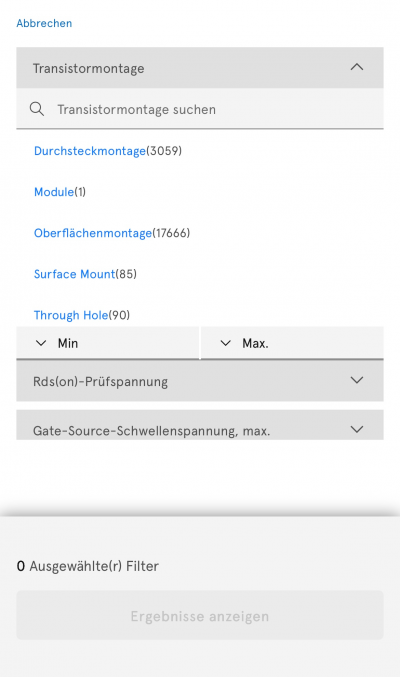
Task: Pick the Surface Mount filter option
Action: (74, 274)
